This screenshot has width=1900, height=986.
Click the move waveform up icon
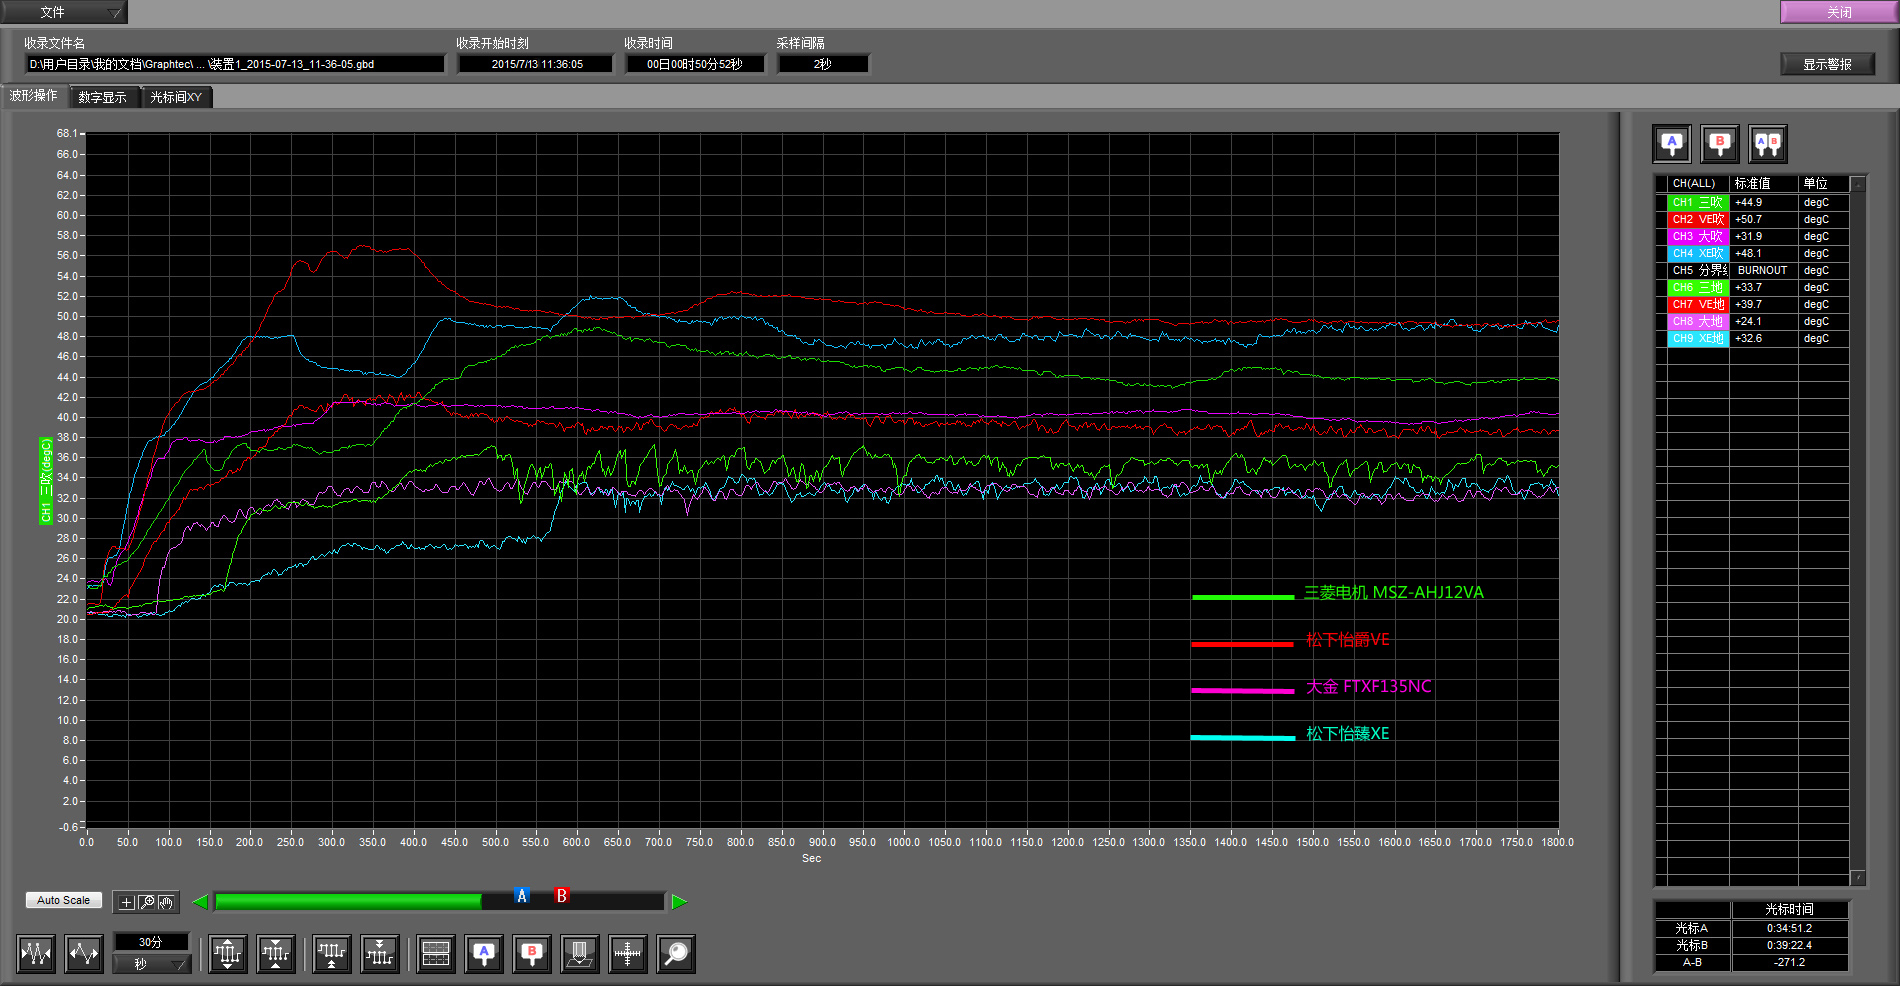(332, 954)
